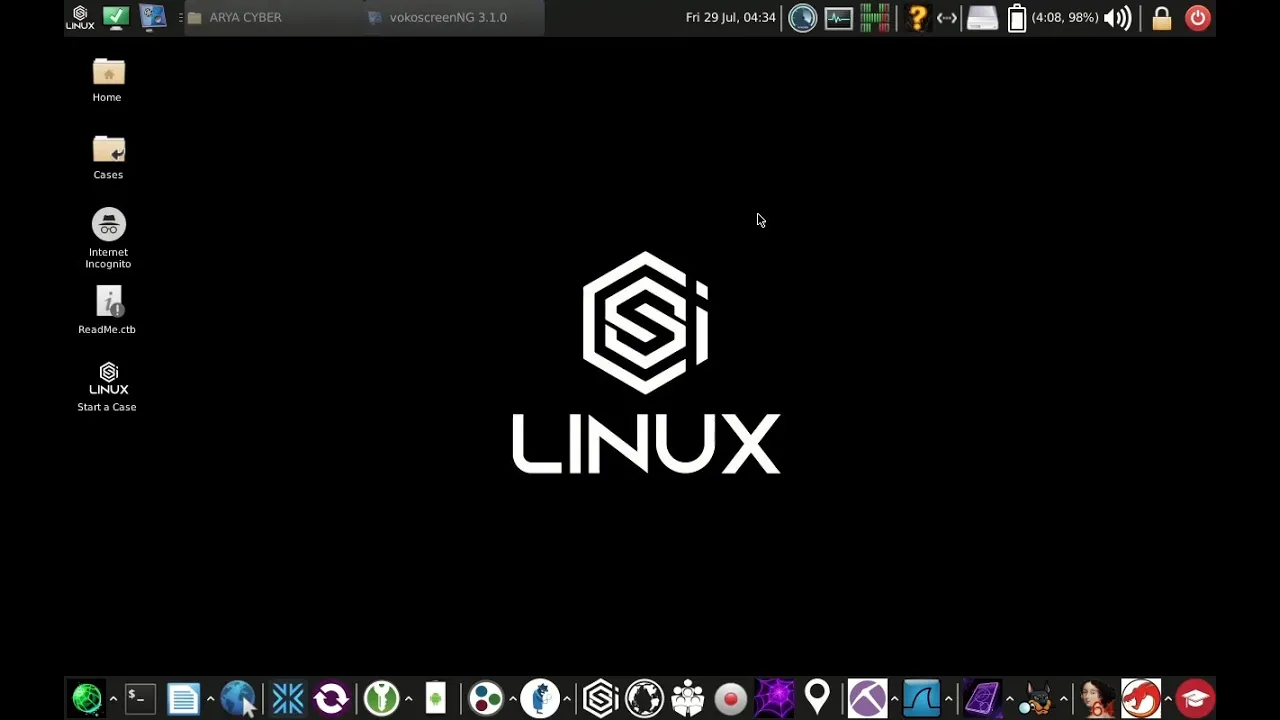Lock the screen with the padlock icon

coord(1161,17)
